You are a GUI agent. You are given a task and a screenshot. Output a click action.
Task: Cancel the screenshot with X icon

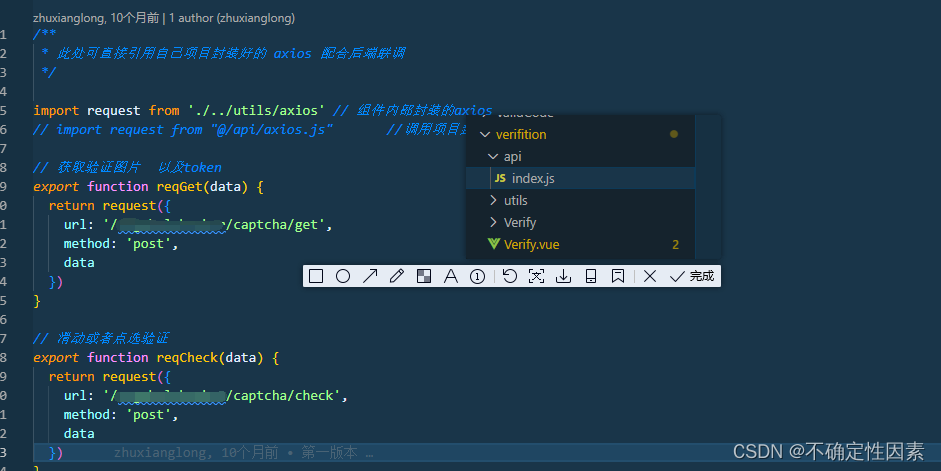(x=650, y=276)
